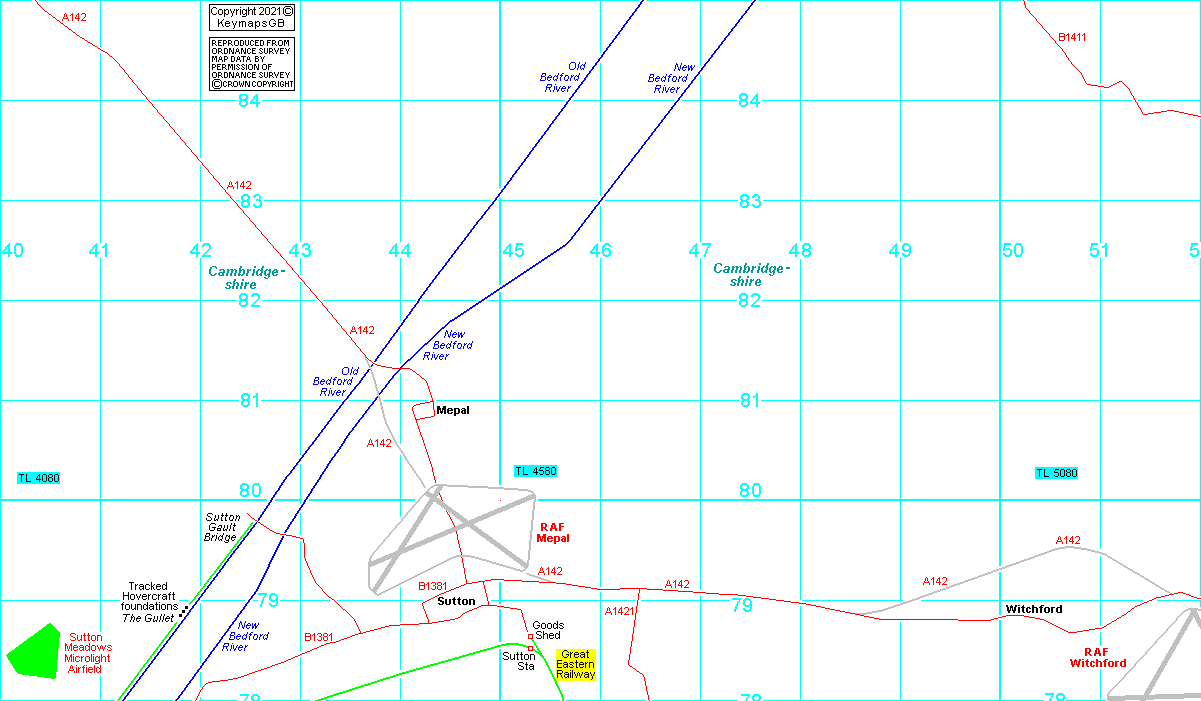
Task: Click the green Sutton Meadows airfield polygon
Action: (33, 652)
